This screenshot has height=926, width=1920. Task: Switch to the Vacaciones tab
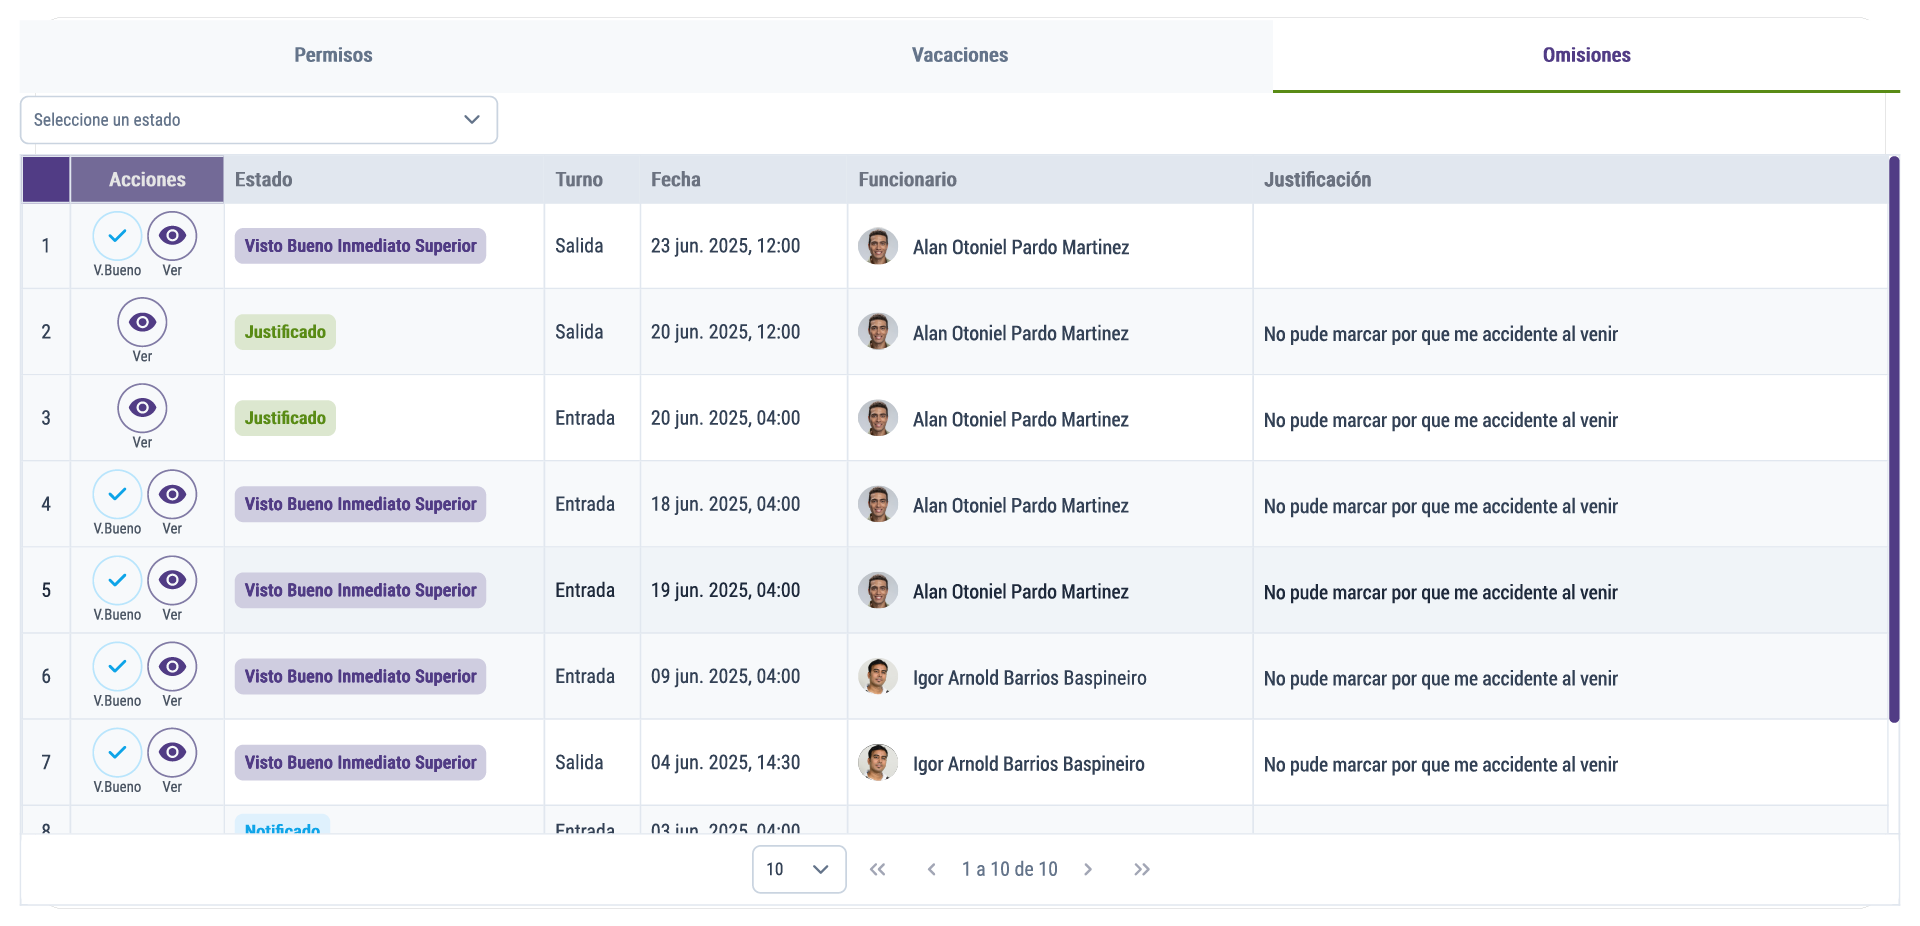point(959,55)
